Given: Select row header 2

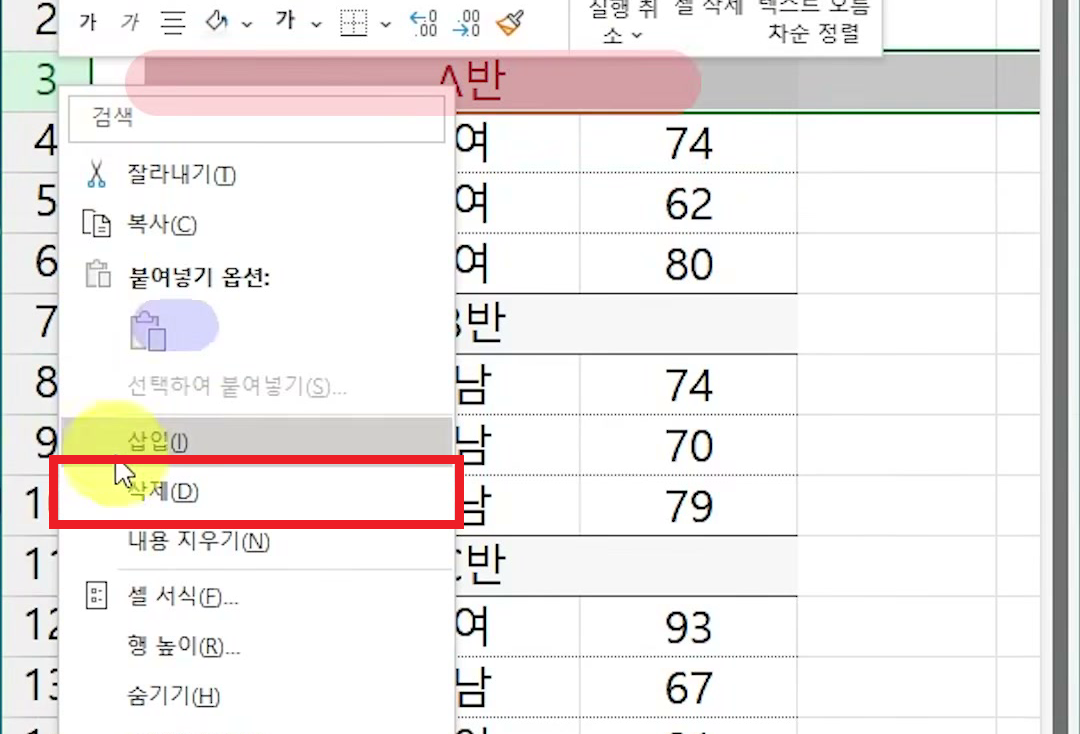Looking at the screenshot, I should point(31,25).
